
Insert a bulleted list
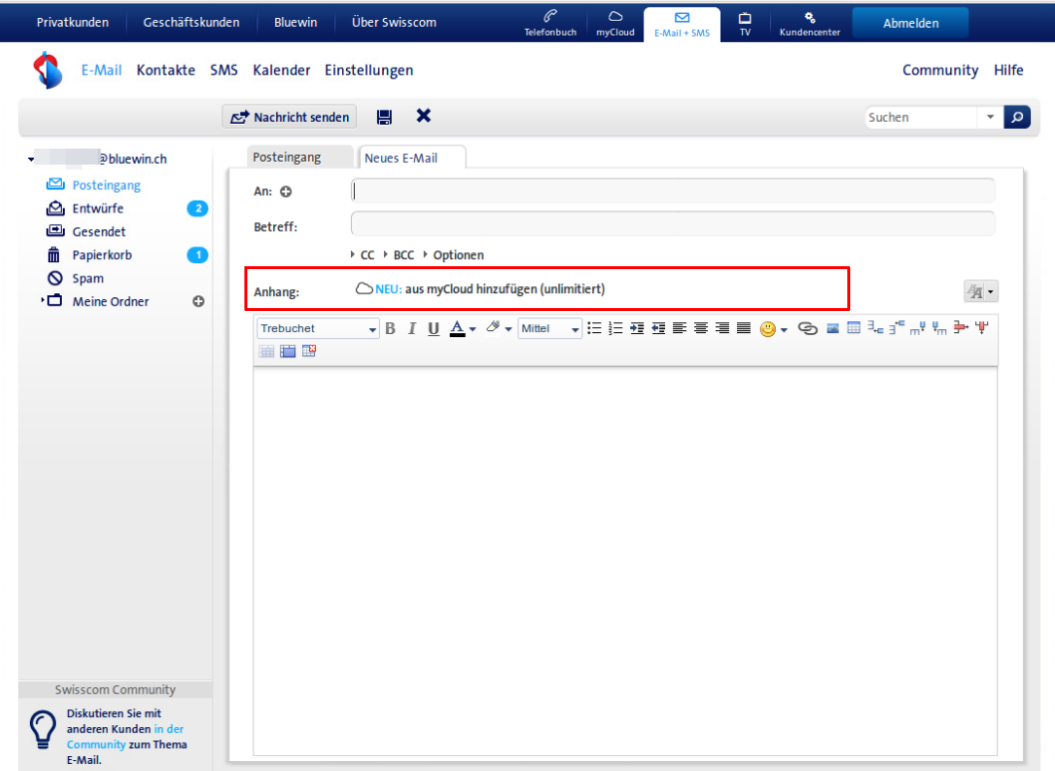pyautogui.click(x=594, y=329)
